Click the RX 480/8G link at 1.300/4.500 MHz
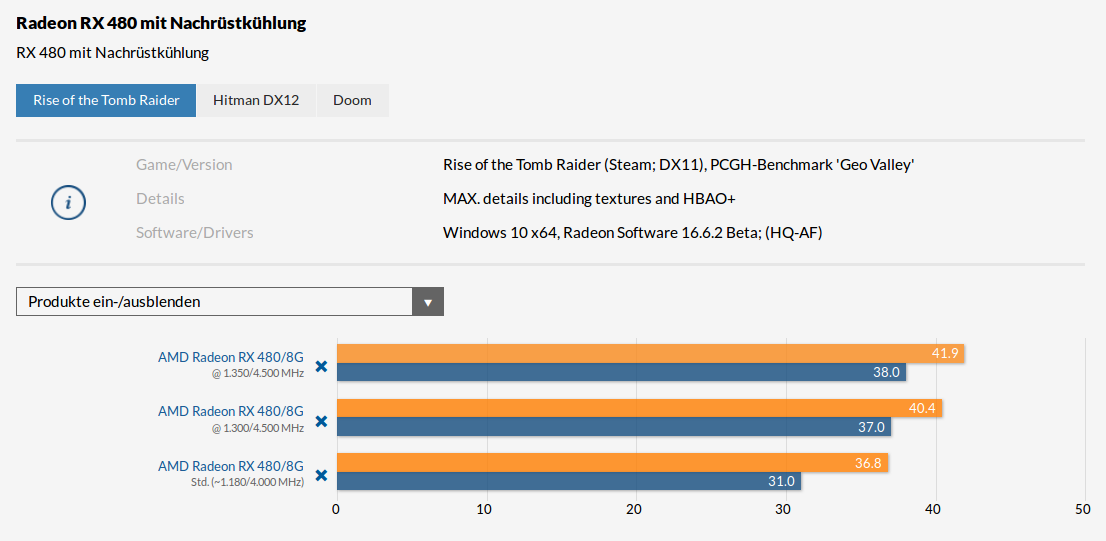 point(231,411)
